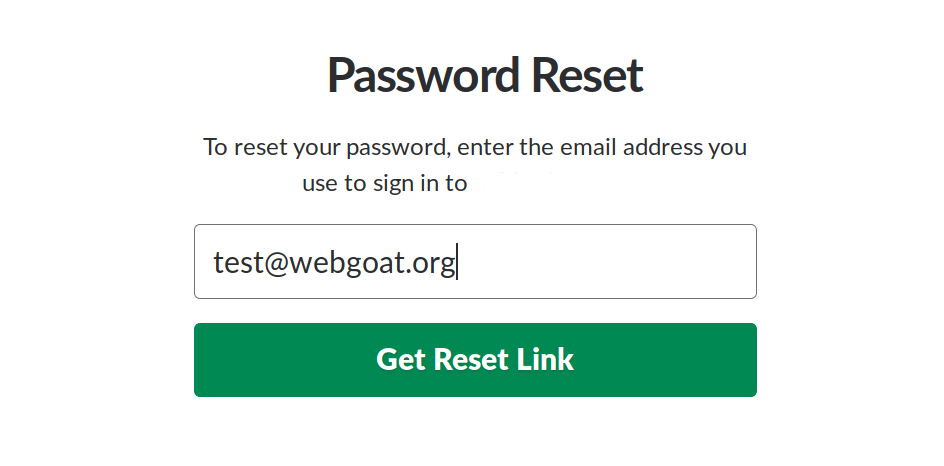Screen dimensions: 944x466
Task: Focus the email address input field
Action: (x=475, y=261)
